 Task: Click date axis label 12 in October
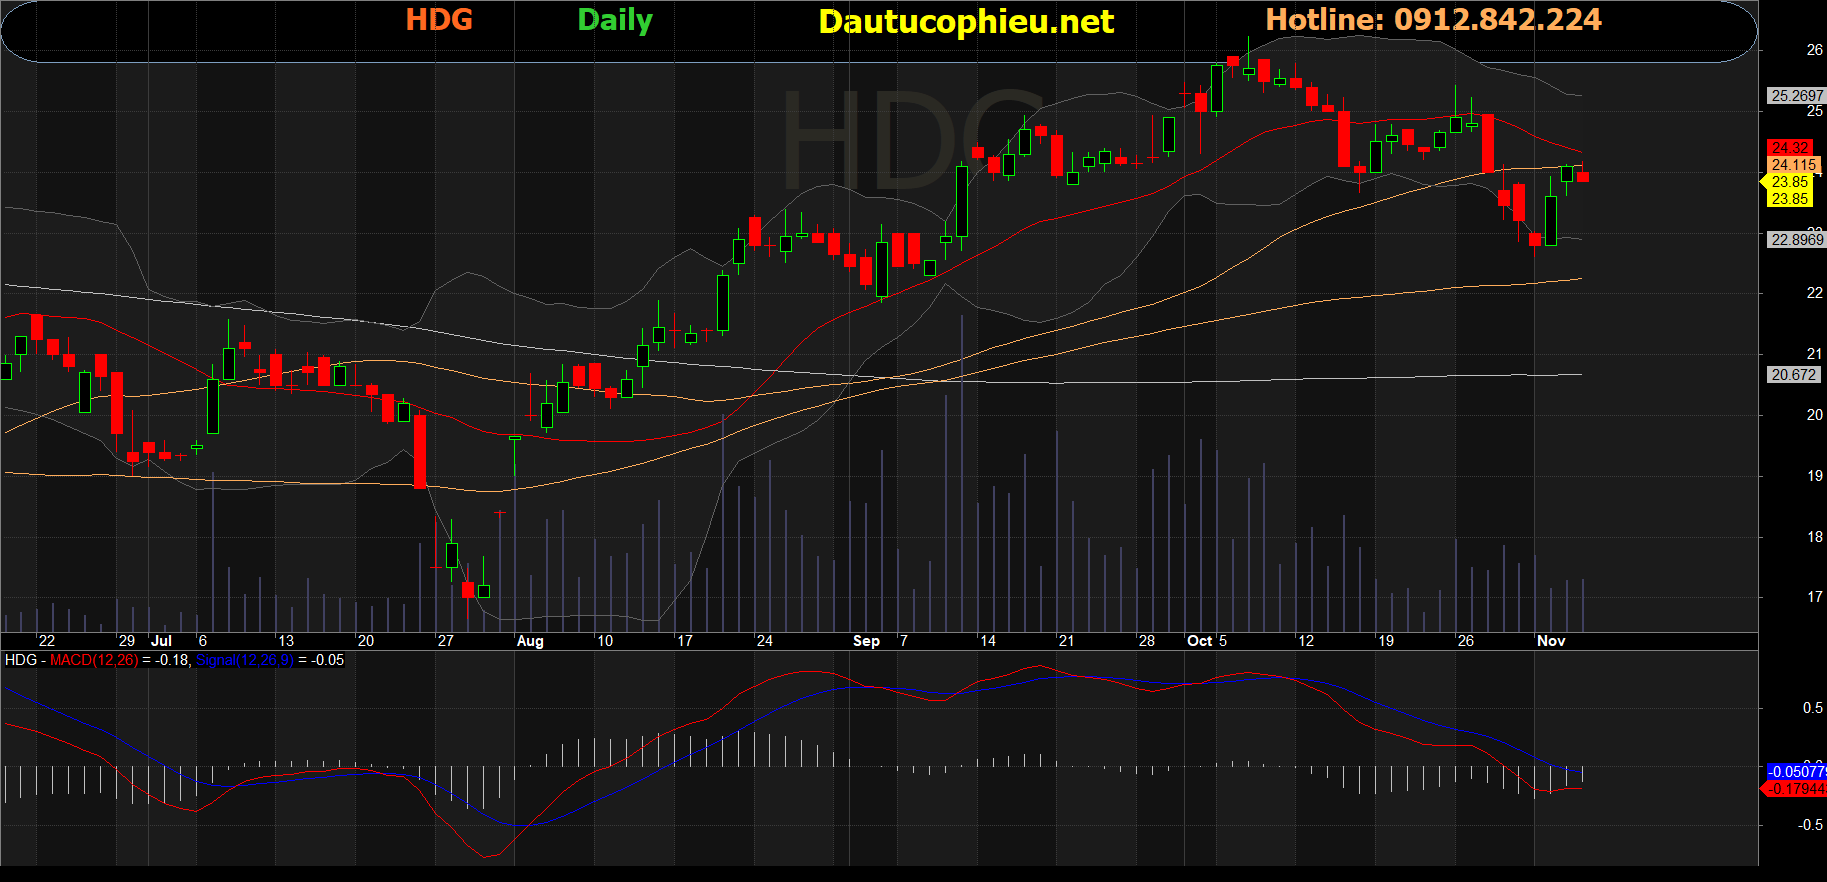[x=1306, y=641]
